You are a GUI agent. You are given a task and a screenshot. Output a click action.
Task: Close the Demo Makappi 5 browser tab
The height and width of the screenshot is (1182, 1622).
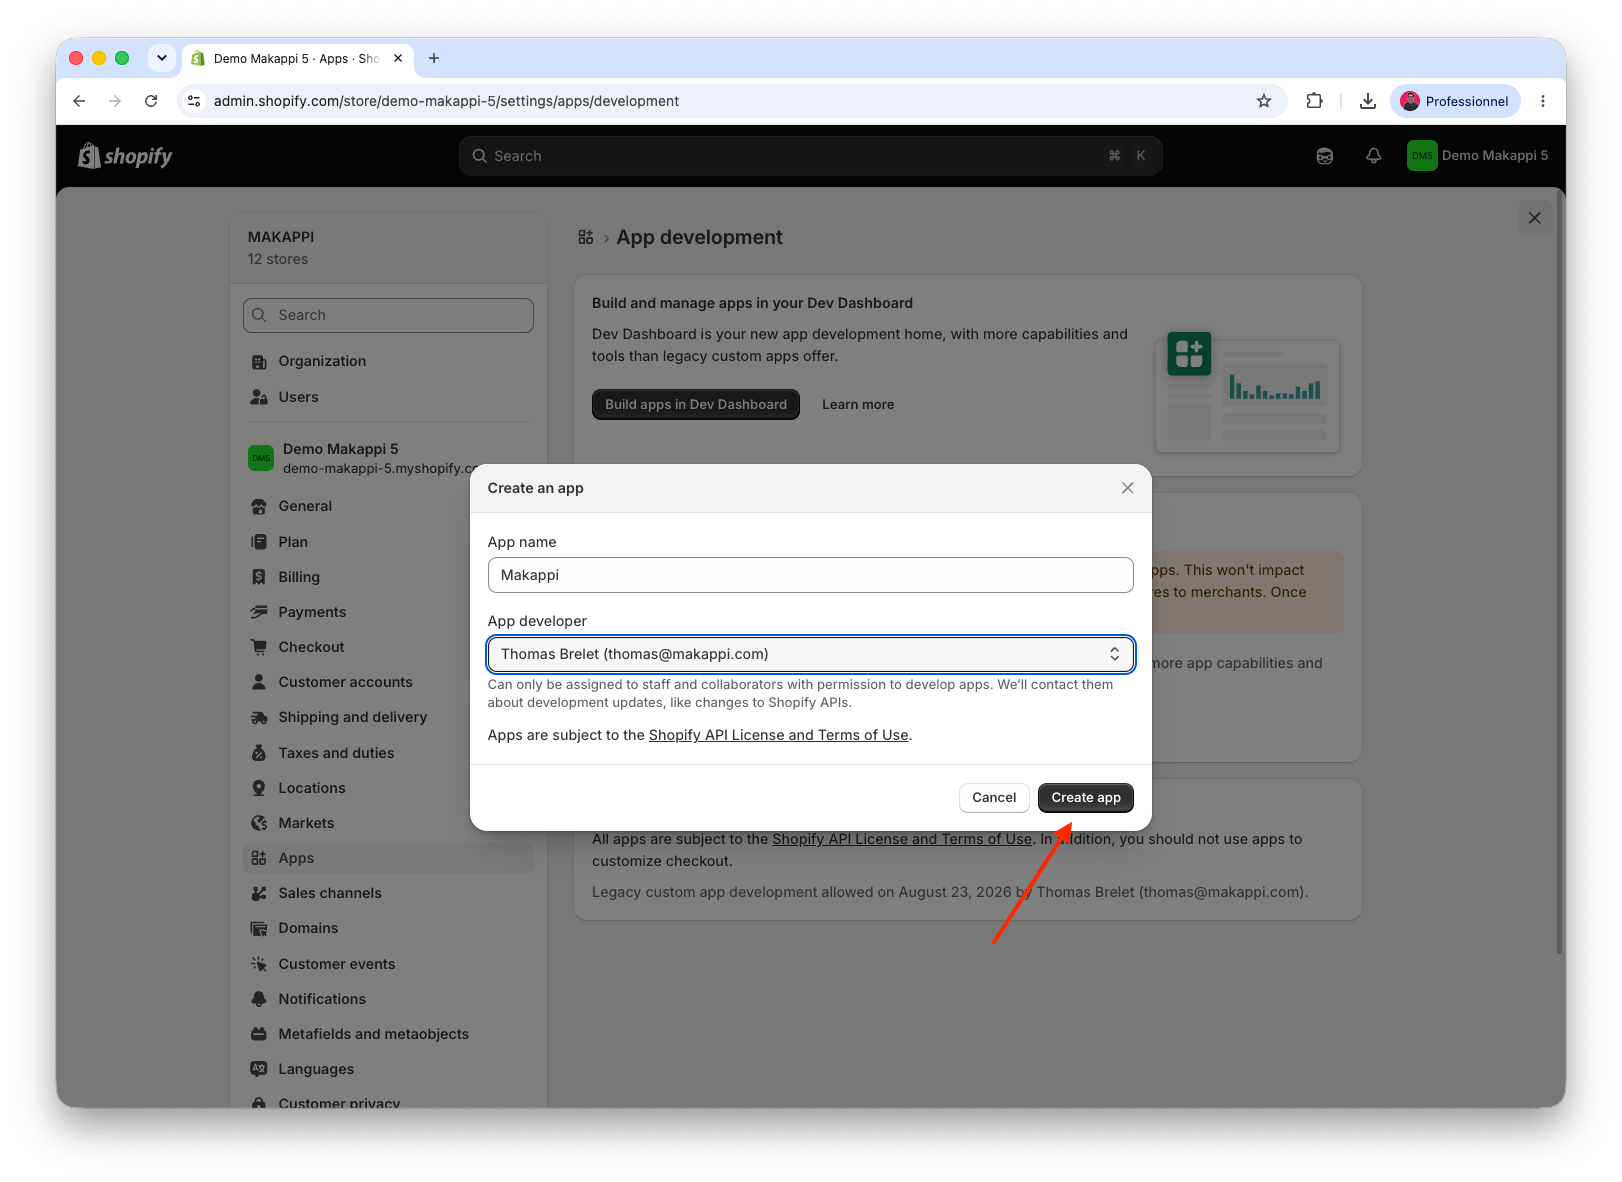398,58
